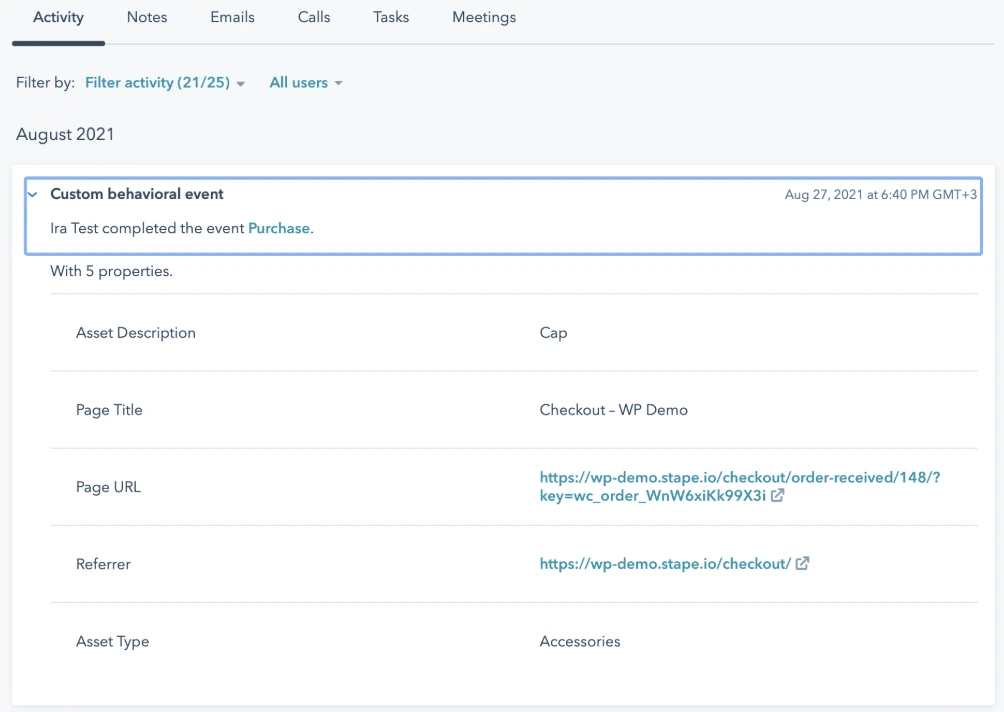Select the Asset Type label

(x=113, y=642)
